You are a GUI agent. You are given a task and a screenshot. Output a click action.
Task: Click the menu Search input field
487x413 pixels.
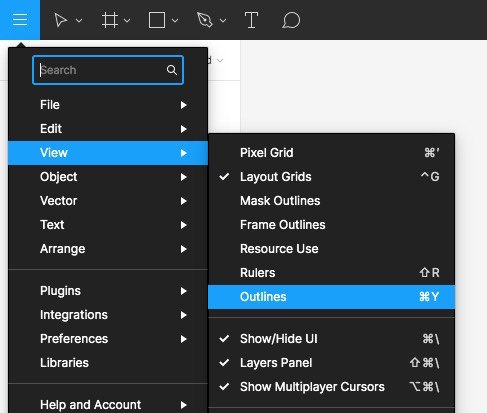pos(108,70)
